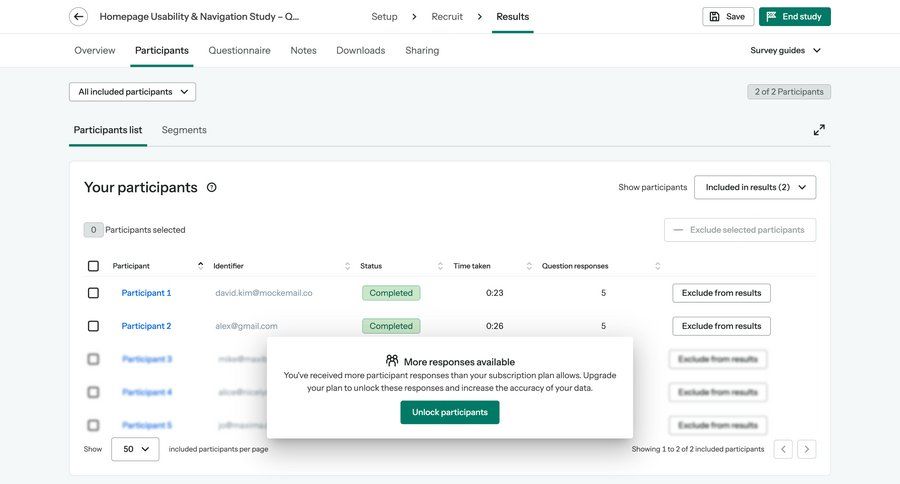The height and width of the screenshot is (484, 900).
Task: Go to the Setup step
Action: point(384,17)
